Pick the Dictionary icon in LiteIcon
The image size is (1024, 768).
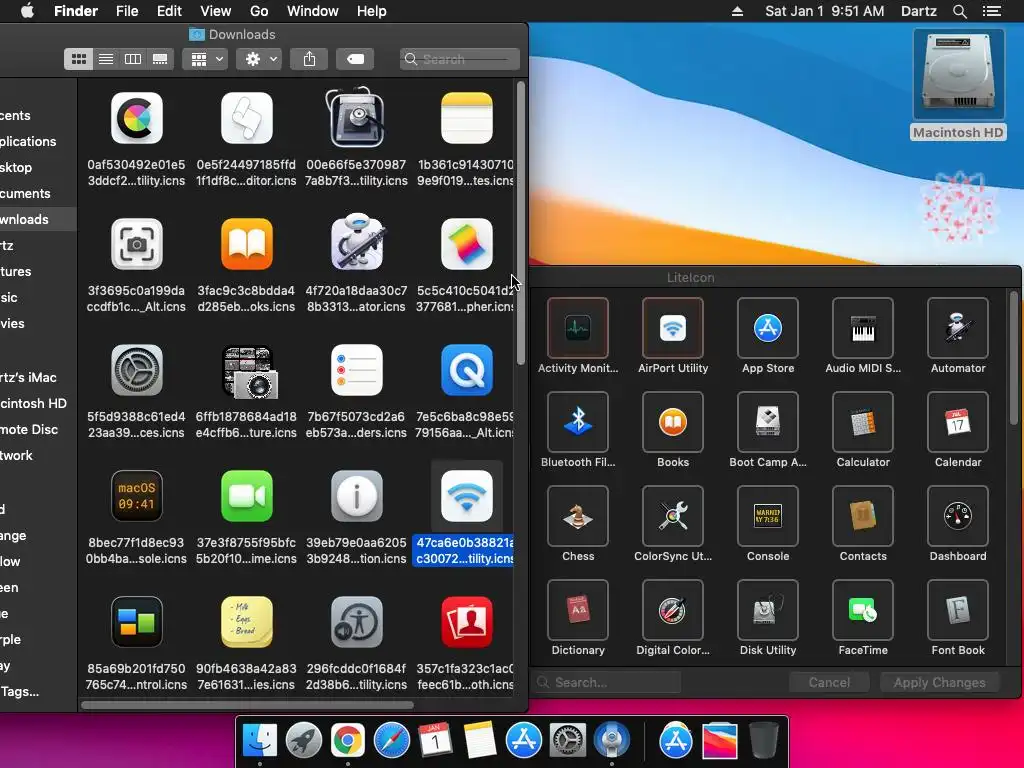pos(578,610)
